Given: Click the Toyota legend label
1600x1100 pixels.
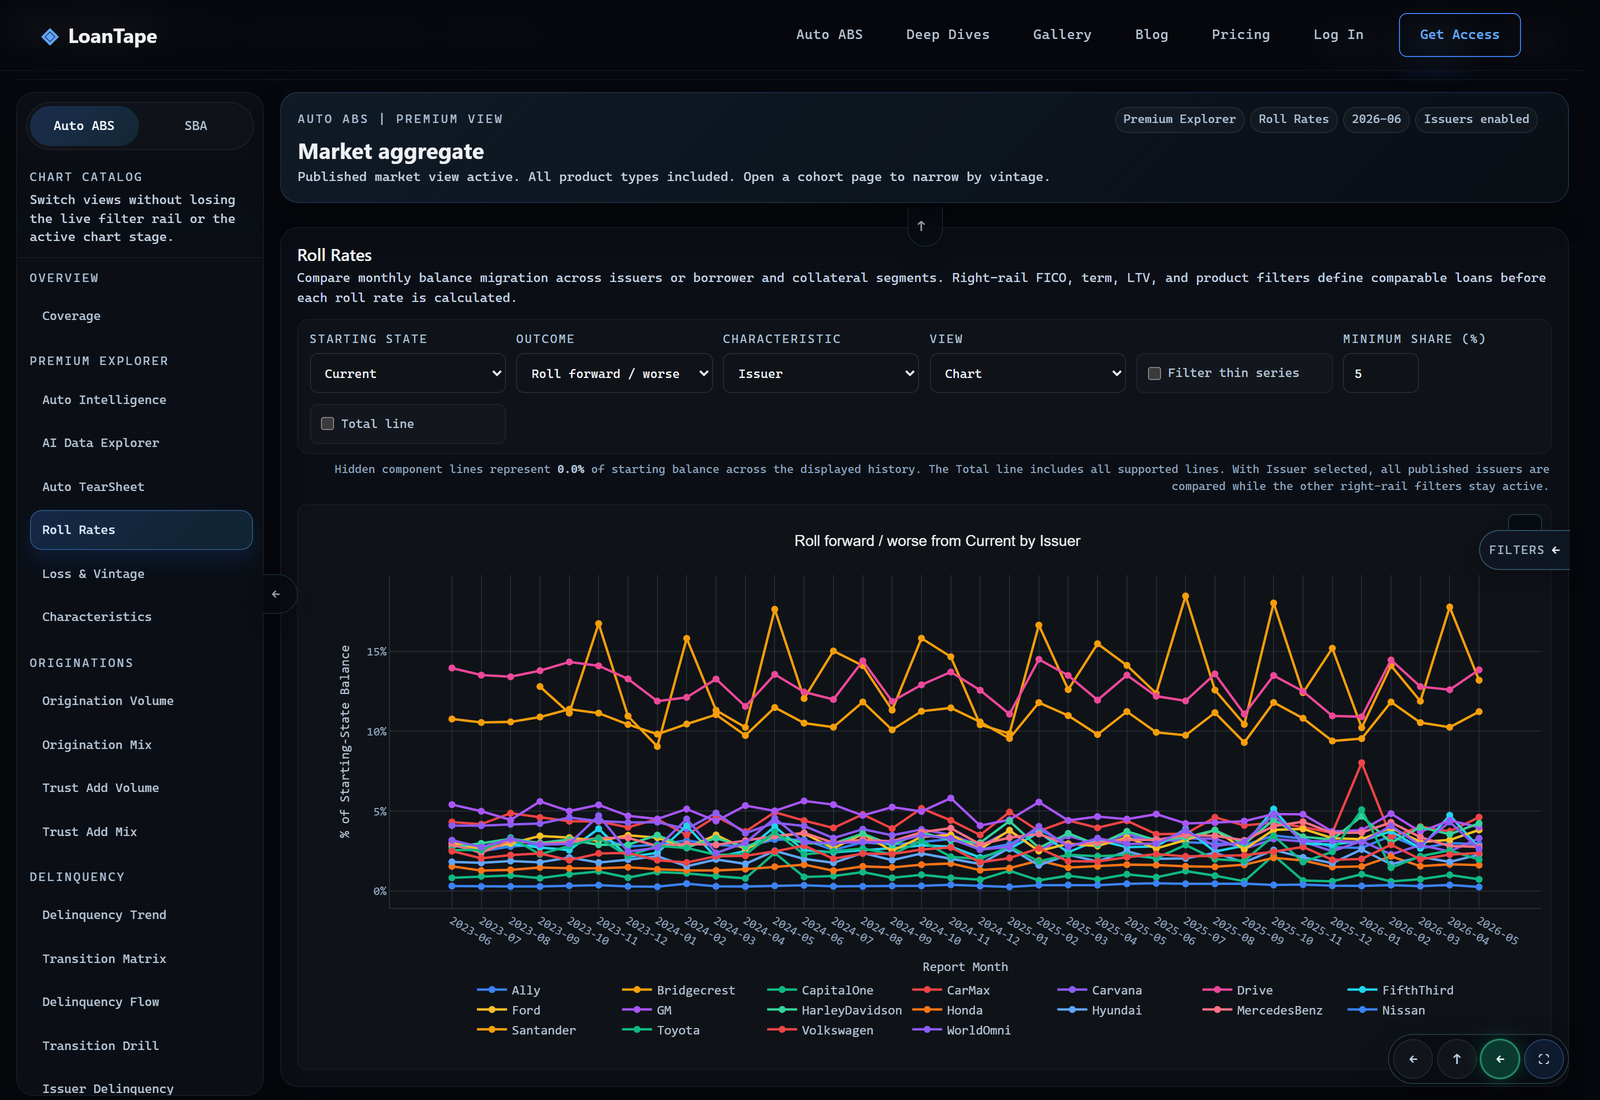Looking at the screenshot, I should click(678, 1031).
